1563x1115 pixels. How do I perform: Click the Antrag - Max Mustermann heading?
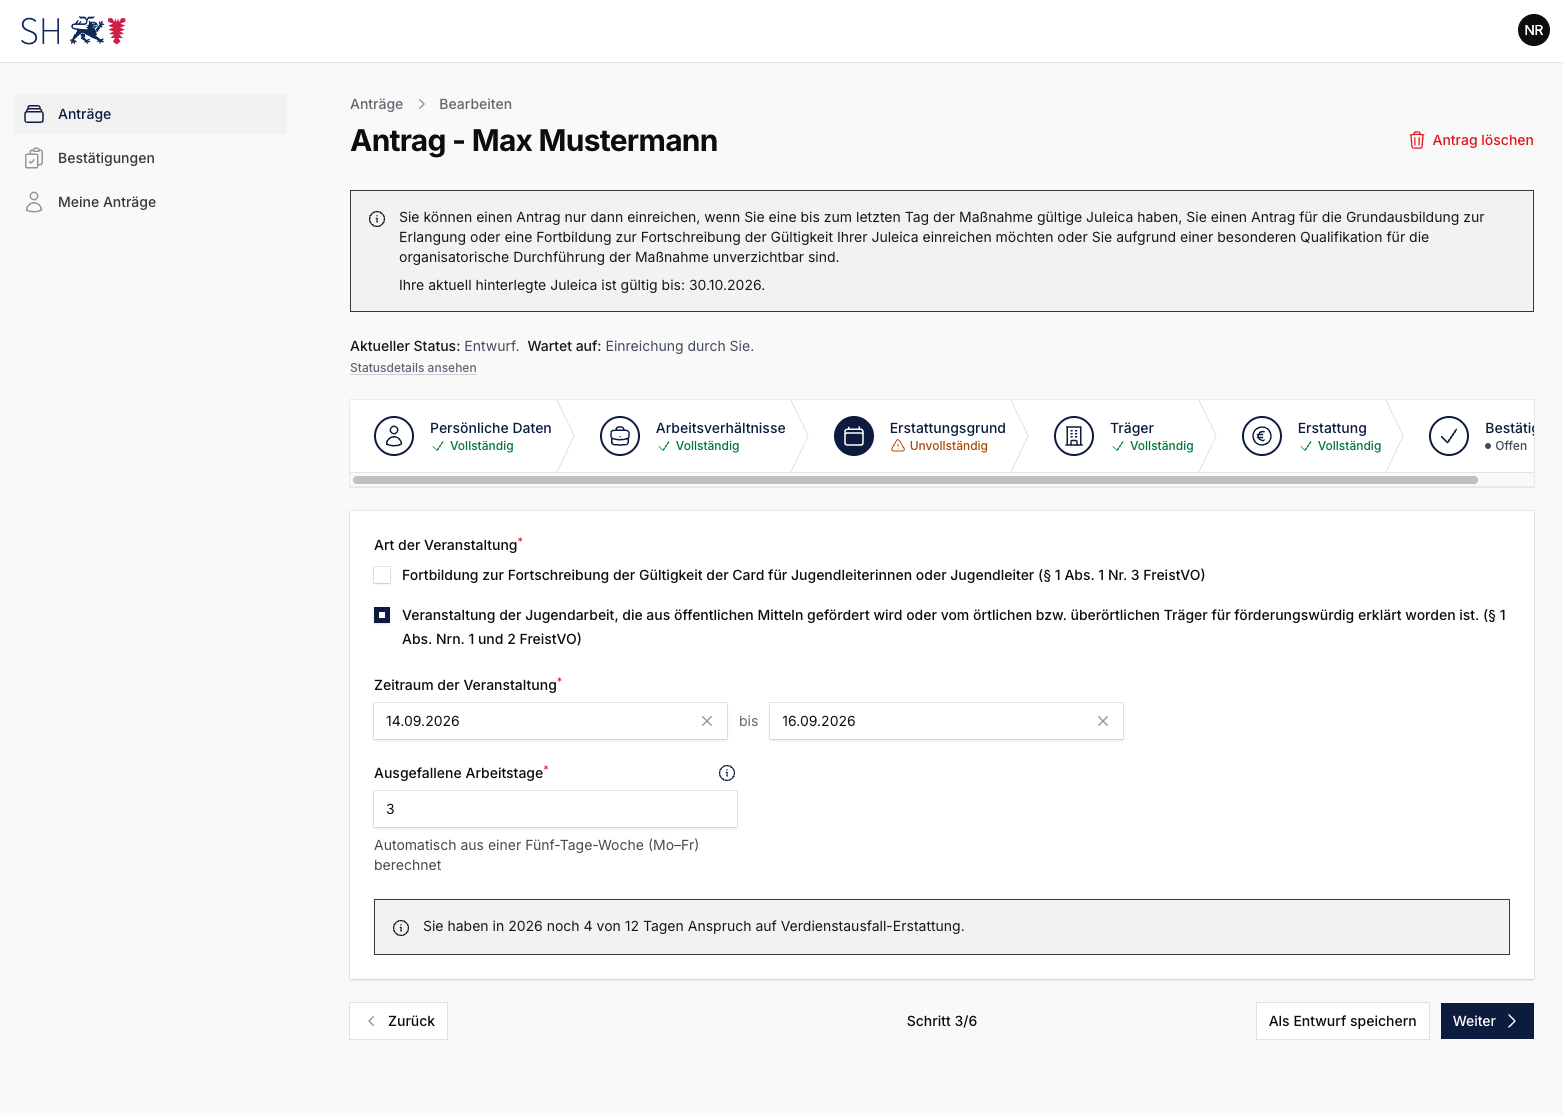click(534, 141)
